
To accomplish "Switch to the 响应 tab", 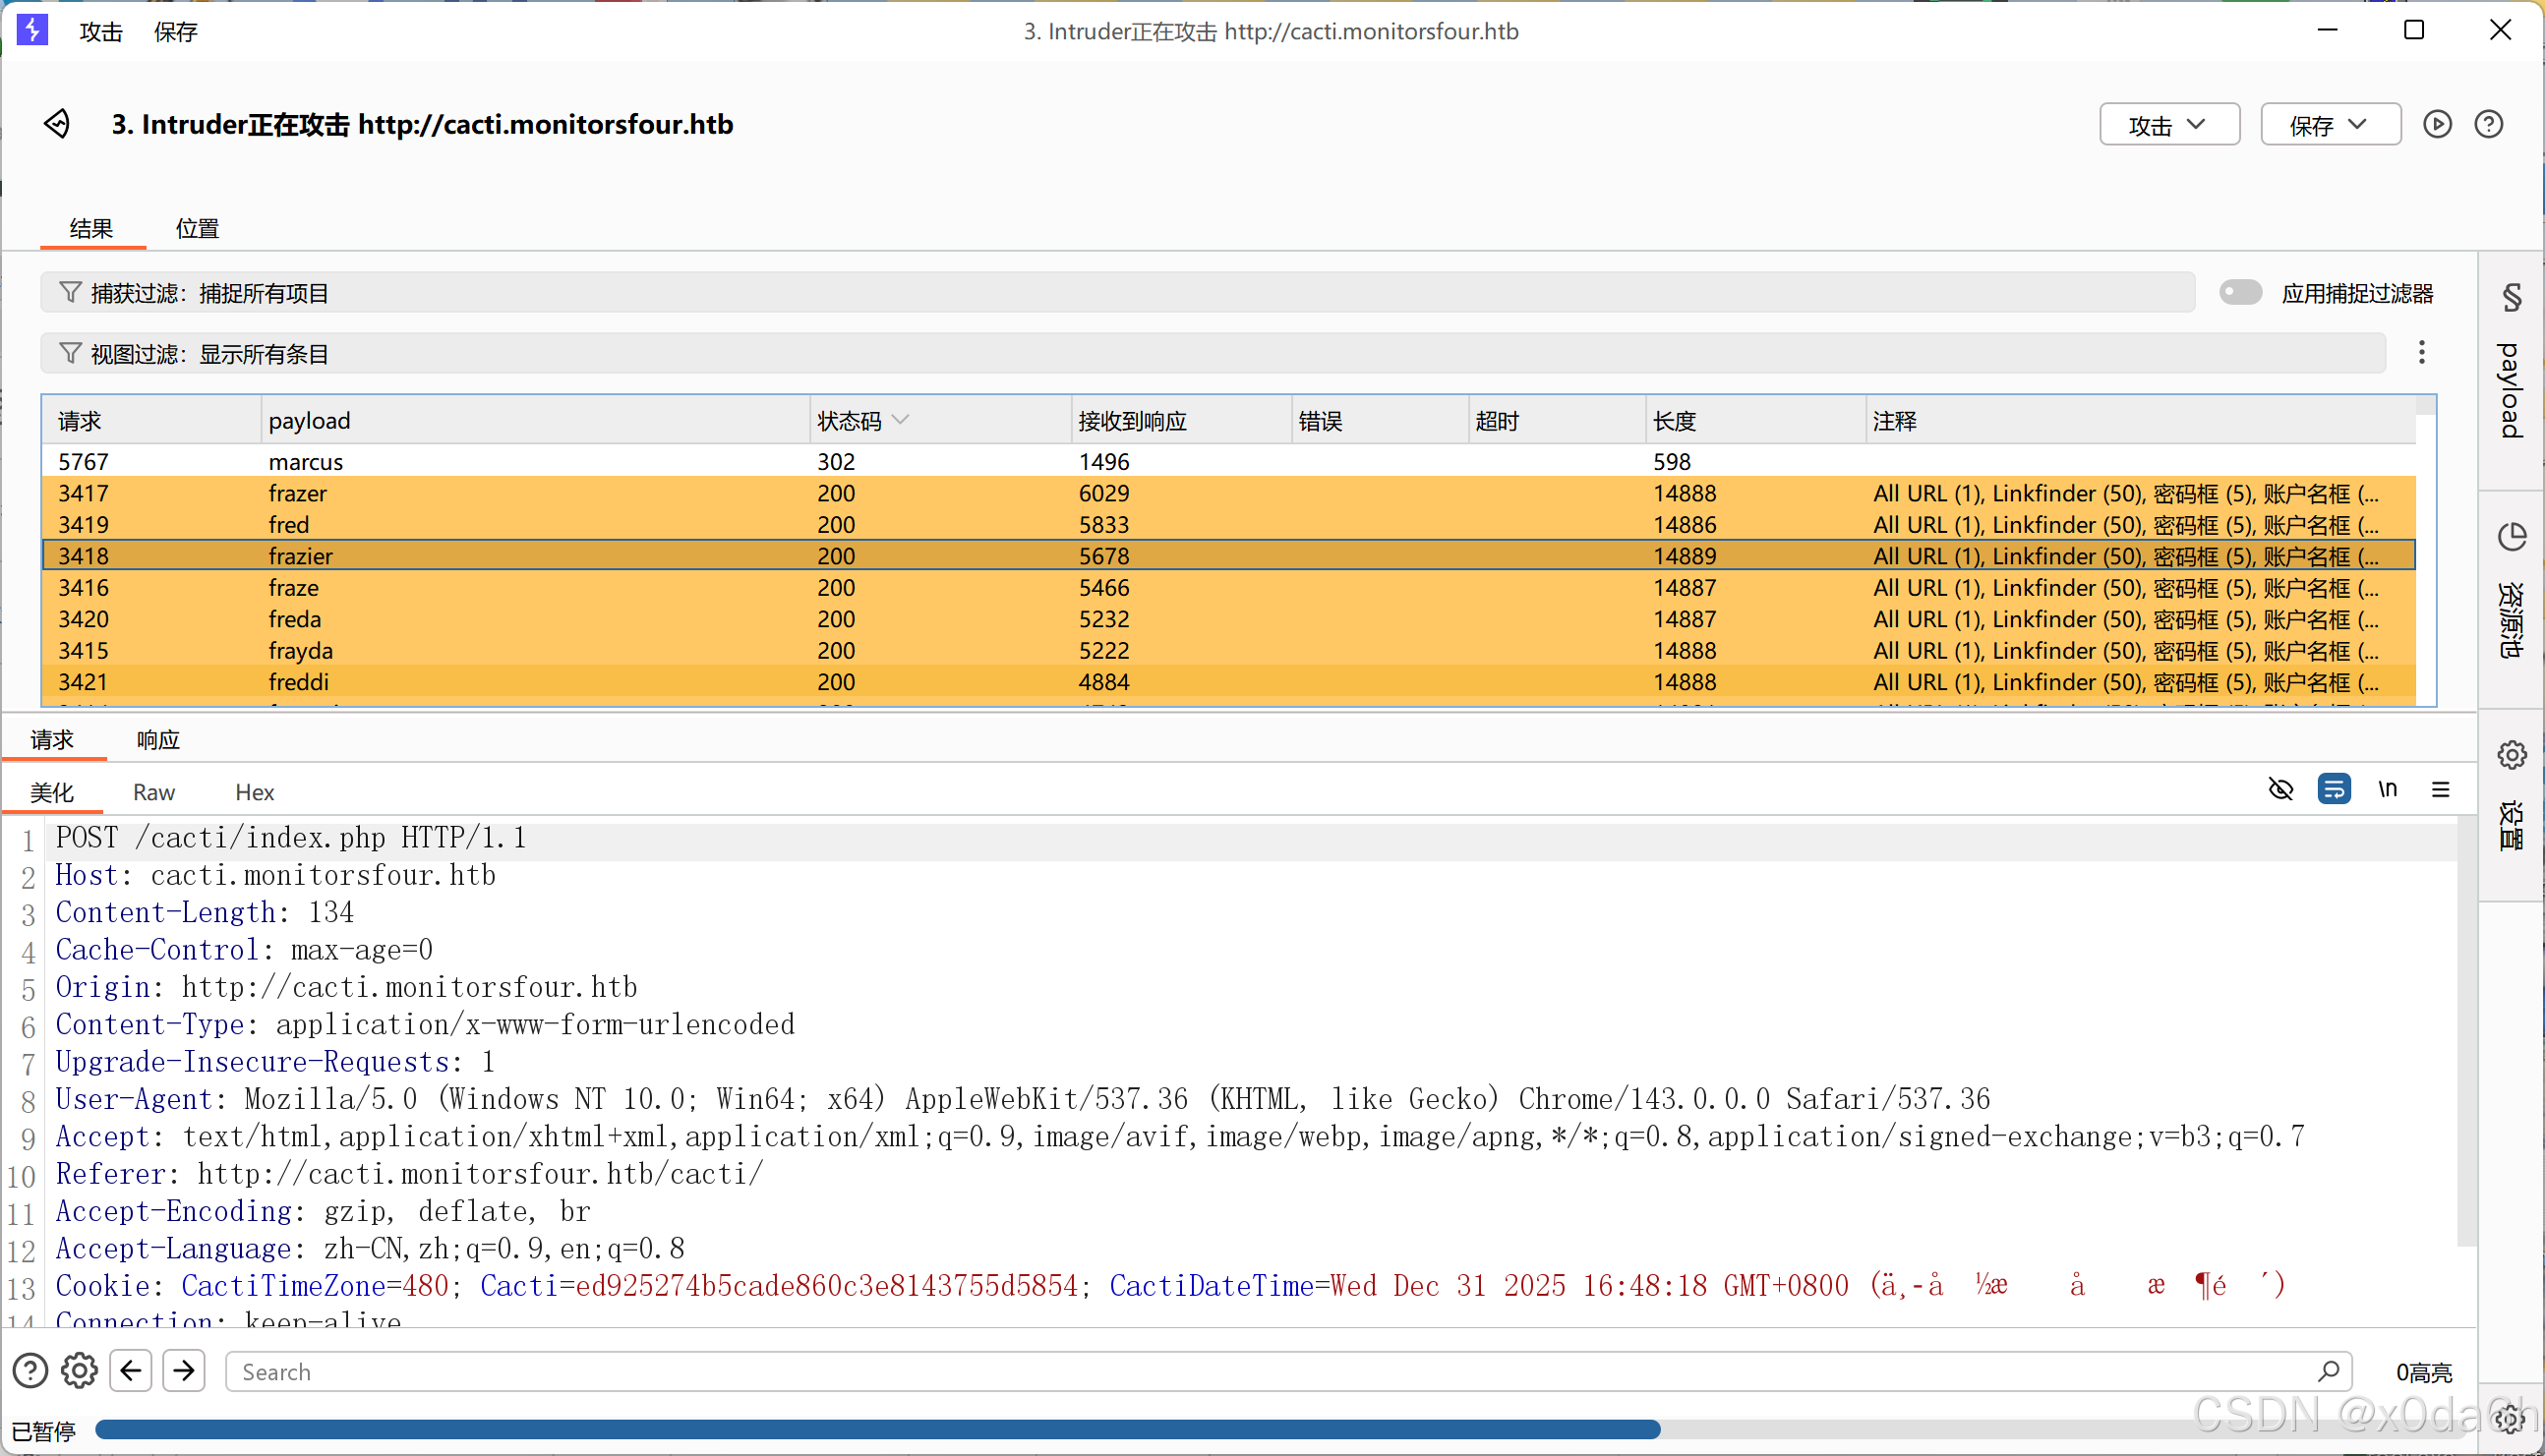I will [158, 740].
